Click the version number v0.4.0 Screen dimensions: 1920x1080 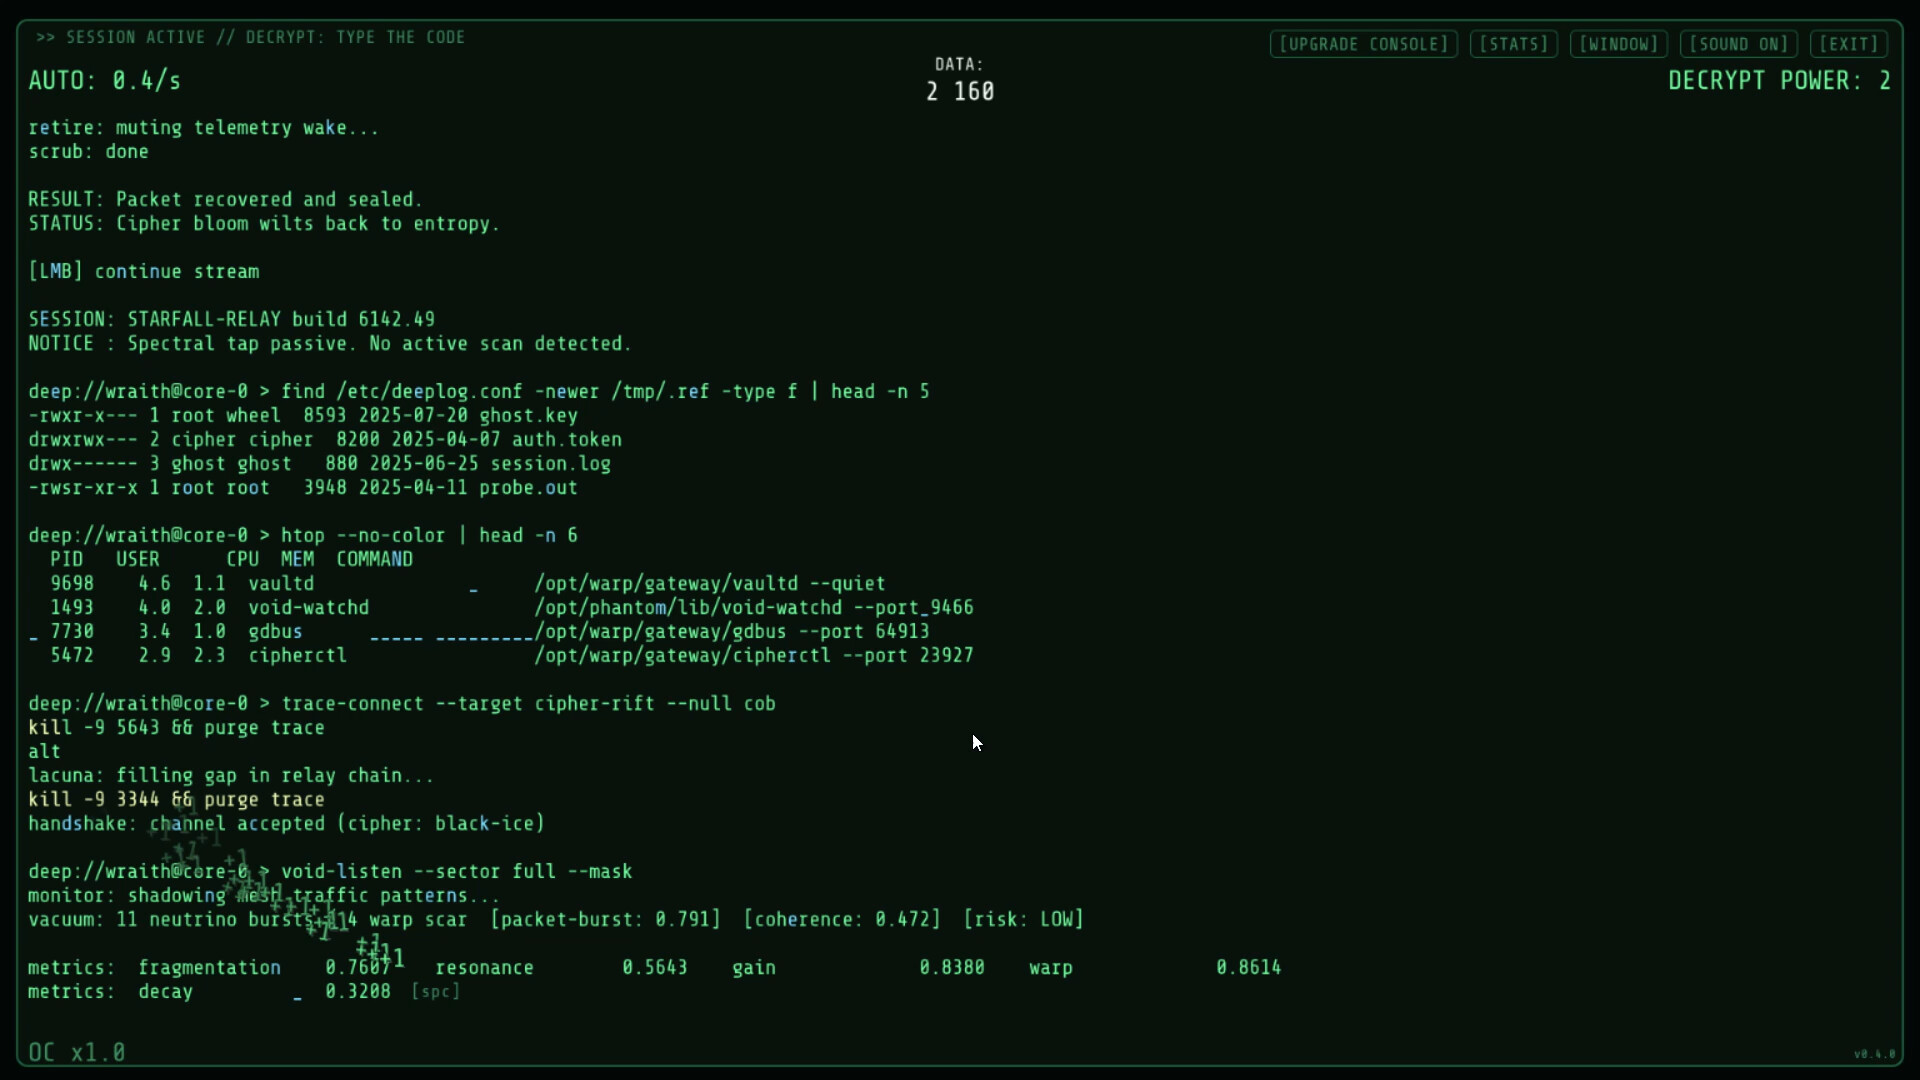tap(1874, 1054)
